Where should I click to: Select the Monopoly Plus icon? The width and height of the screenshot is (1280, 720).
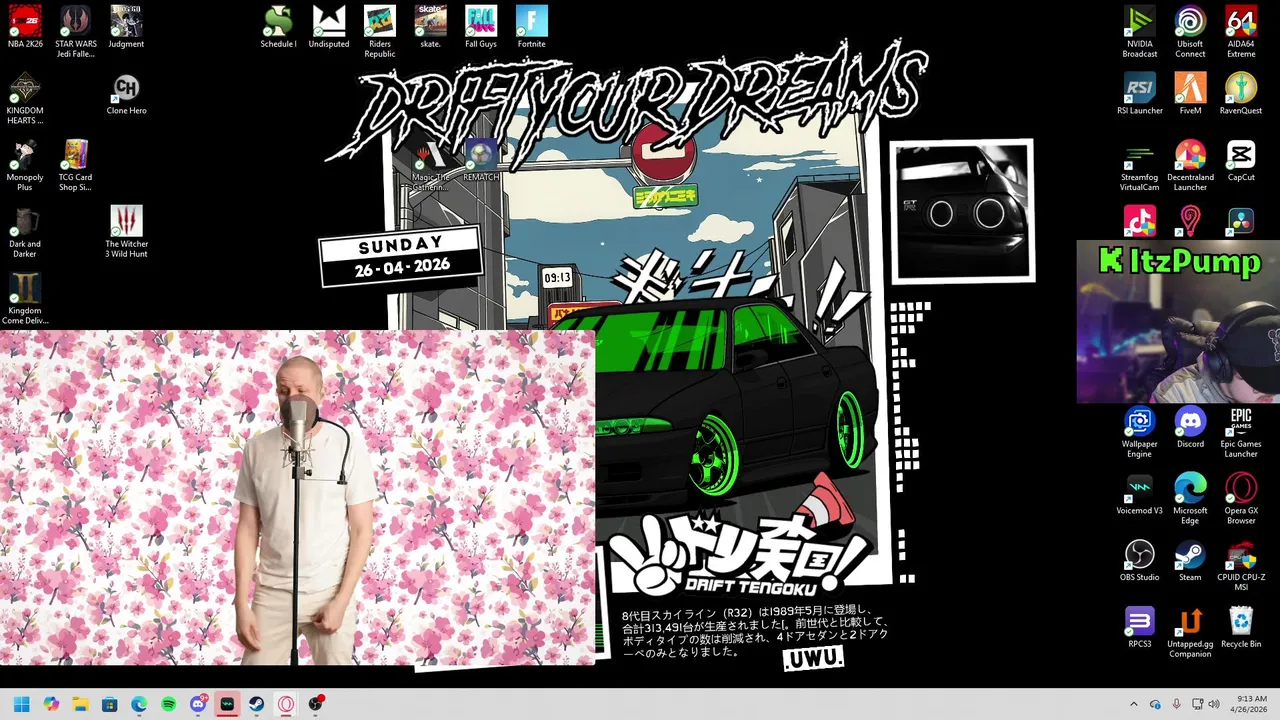coord(25,165)
